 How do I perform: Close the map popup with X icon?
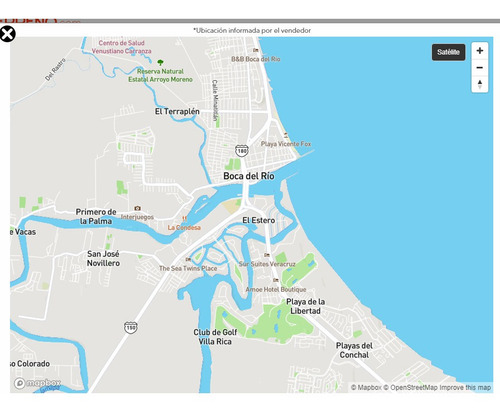(7, 34)
